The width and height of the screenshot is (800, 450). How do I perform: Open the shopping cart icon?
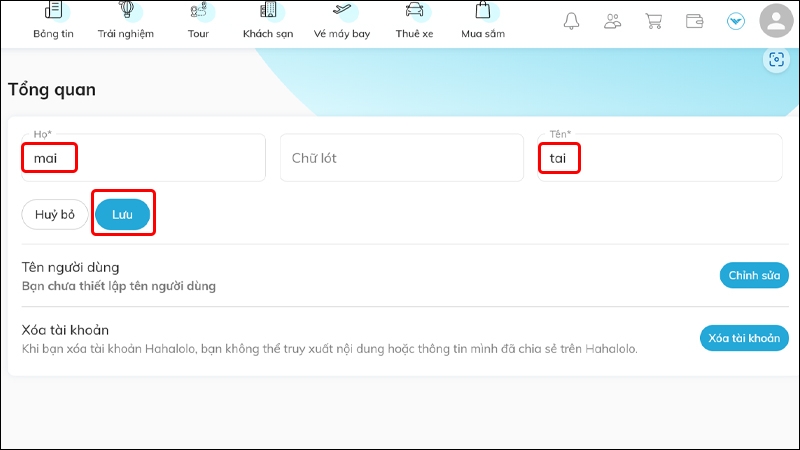pos(654,21)
